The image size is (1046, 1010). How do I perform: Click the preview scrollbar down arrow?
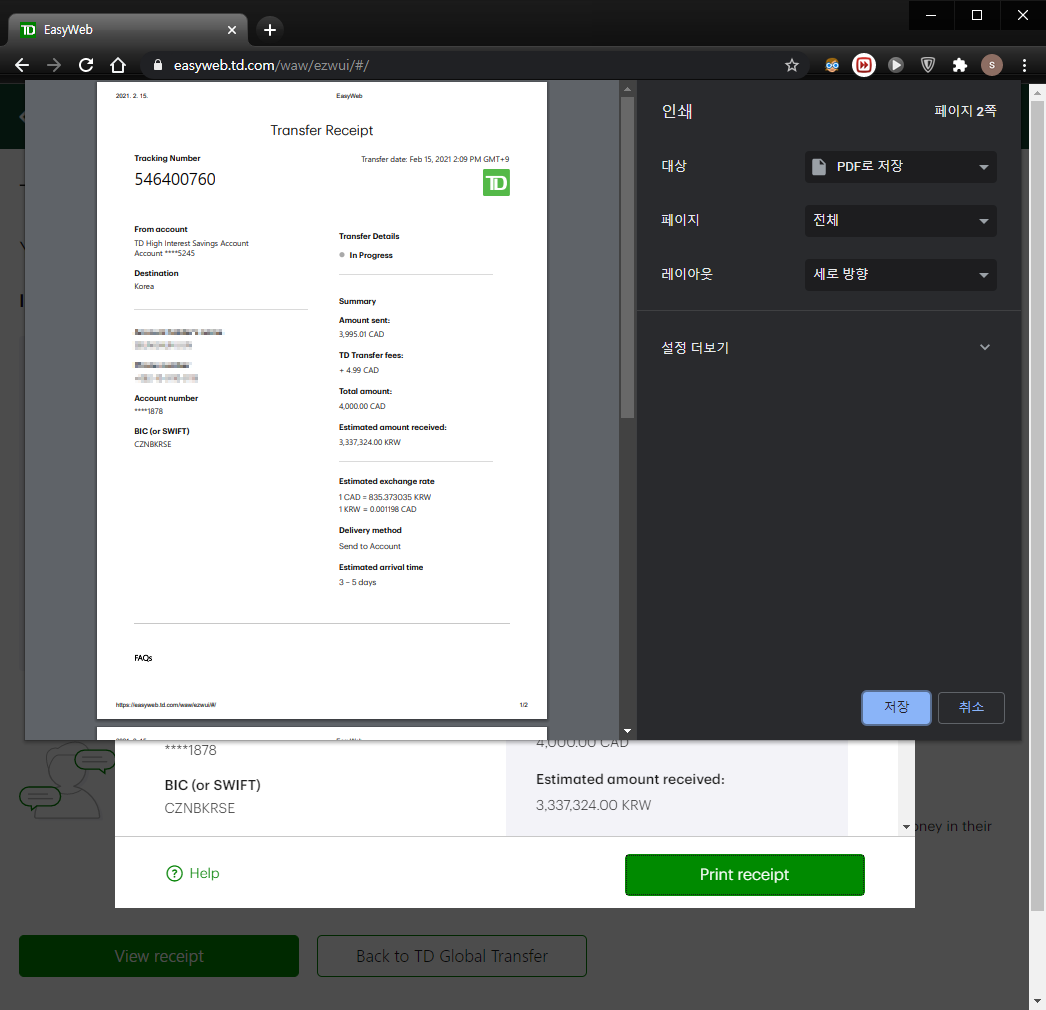(627, 731)
